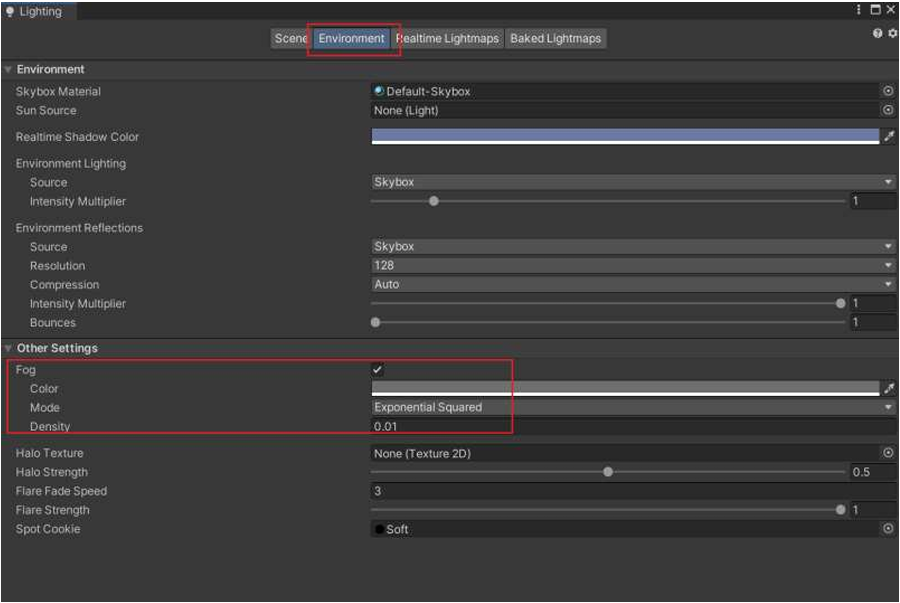Open Fog Mode Exponential Squared dropdown
Screen dimensions: 900x603
633,407
